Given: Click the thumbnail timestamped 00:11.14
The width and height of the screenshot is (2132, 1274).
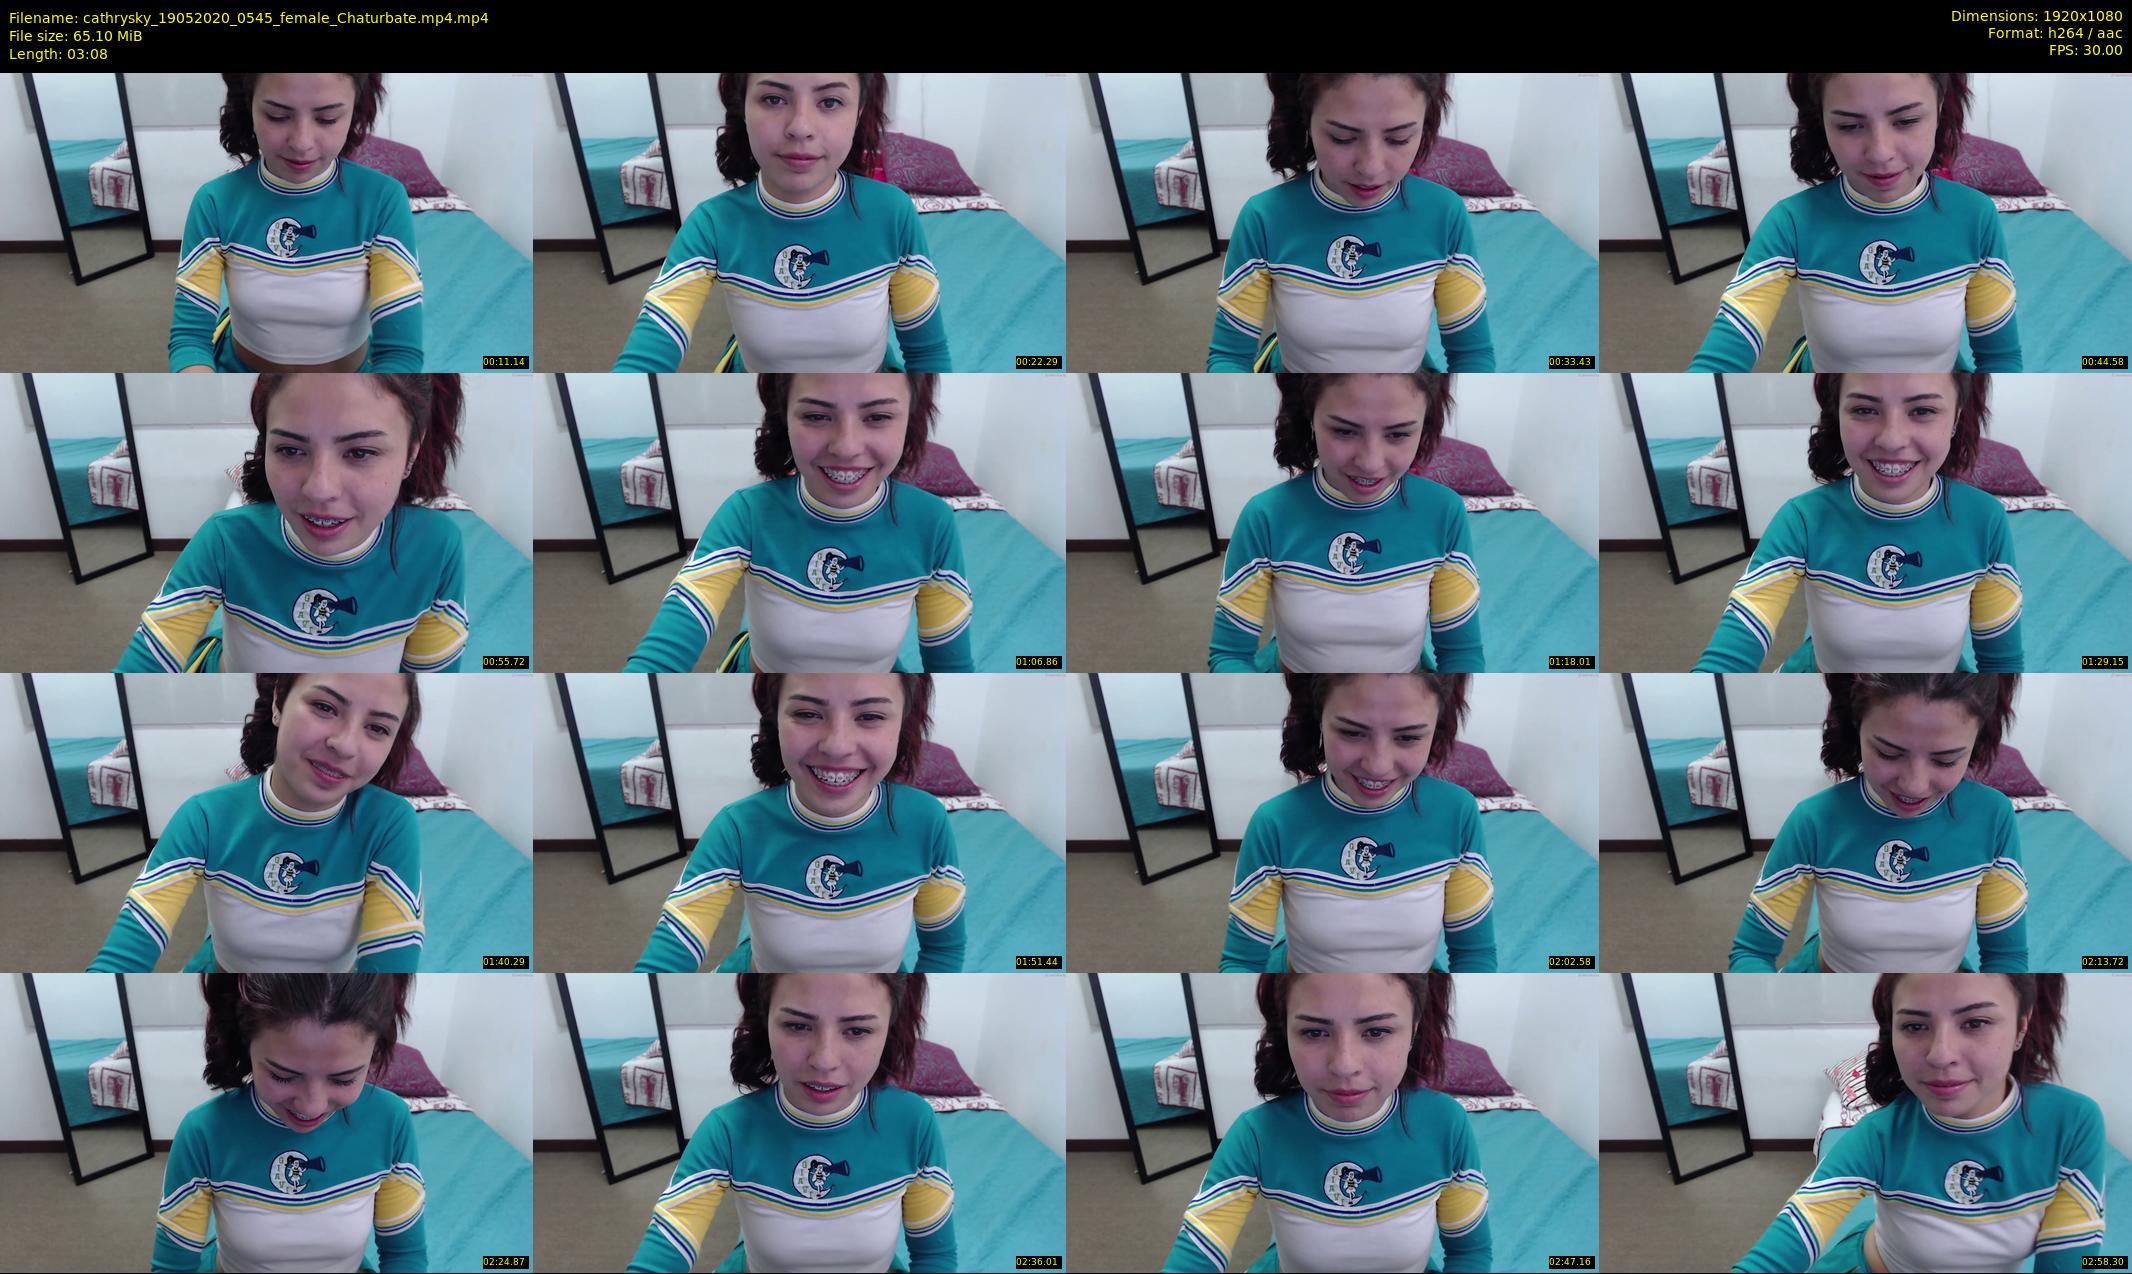Looking at the screenshot, I should (x=266, y=222).
